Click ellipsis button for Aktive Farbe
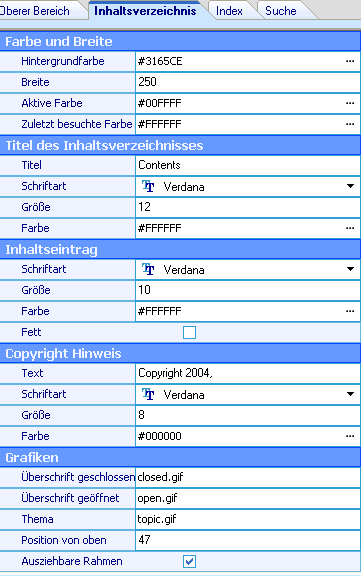 (350, 103)
